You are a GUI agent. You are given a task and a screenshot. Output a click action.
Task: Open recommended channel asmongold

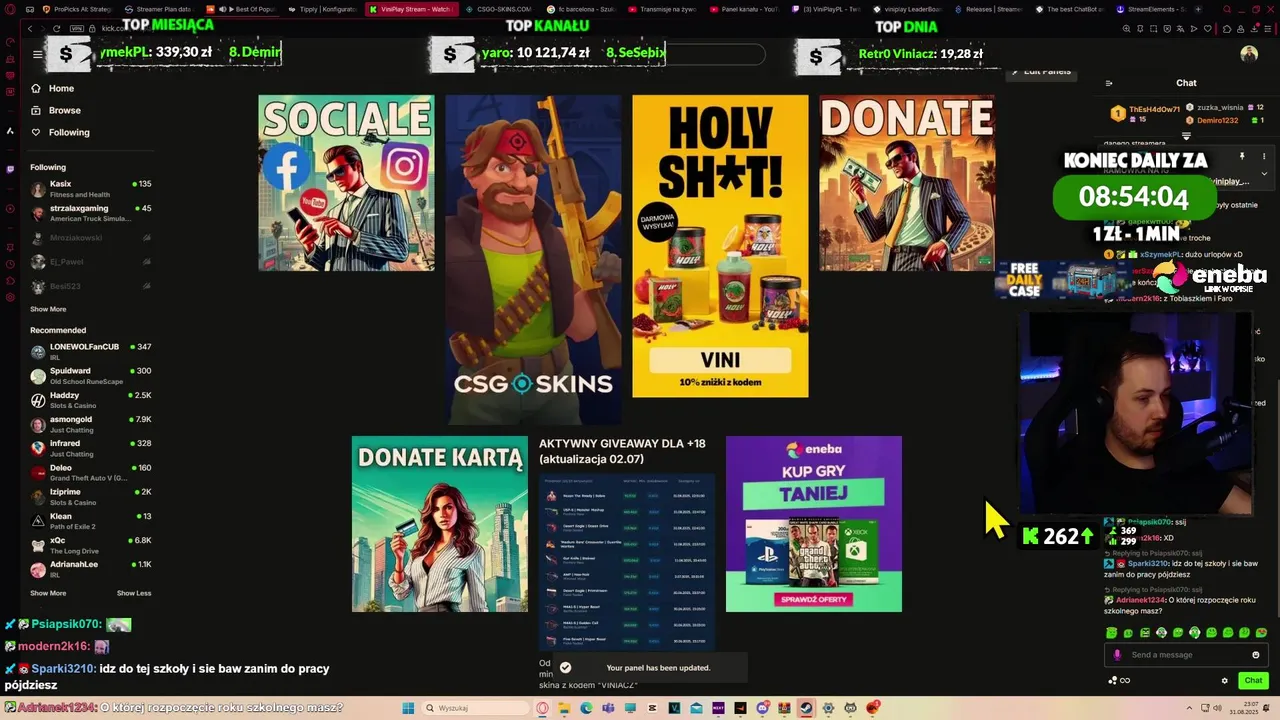[x=90, y=424]
